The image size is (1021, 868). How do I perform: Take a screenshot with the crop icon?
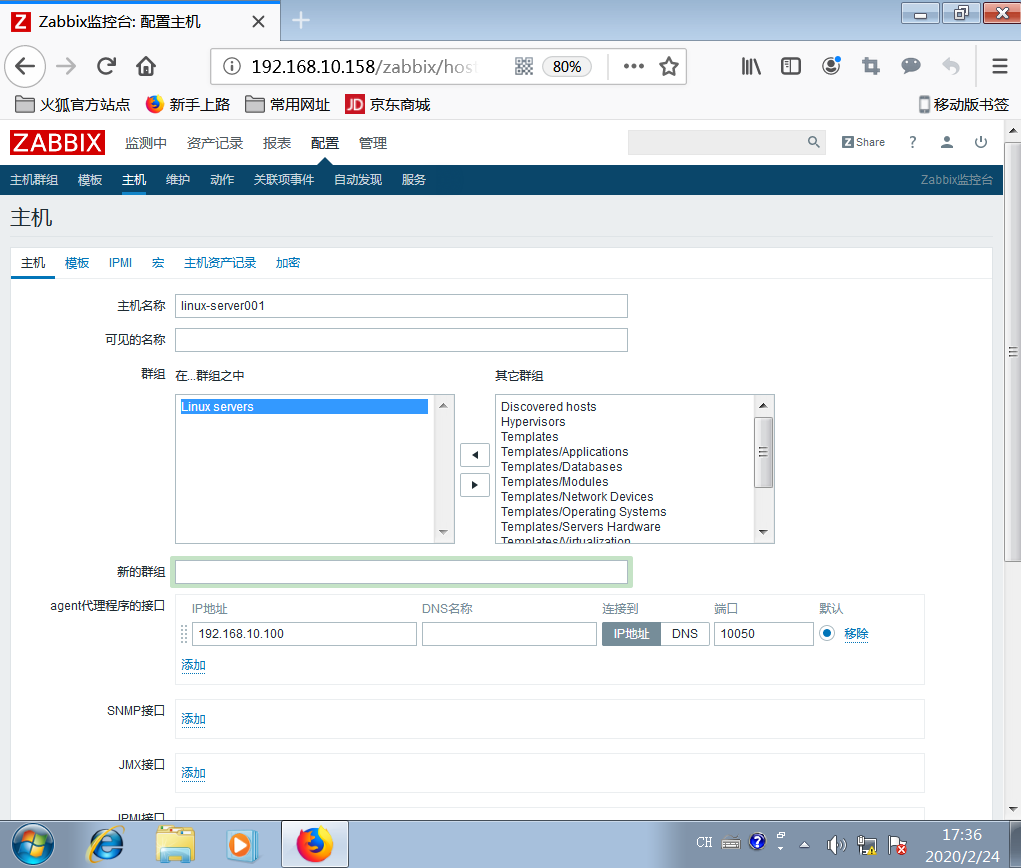[x=871, y=66]
